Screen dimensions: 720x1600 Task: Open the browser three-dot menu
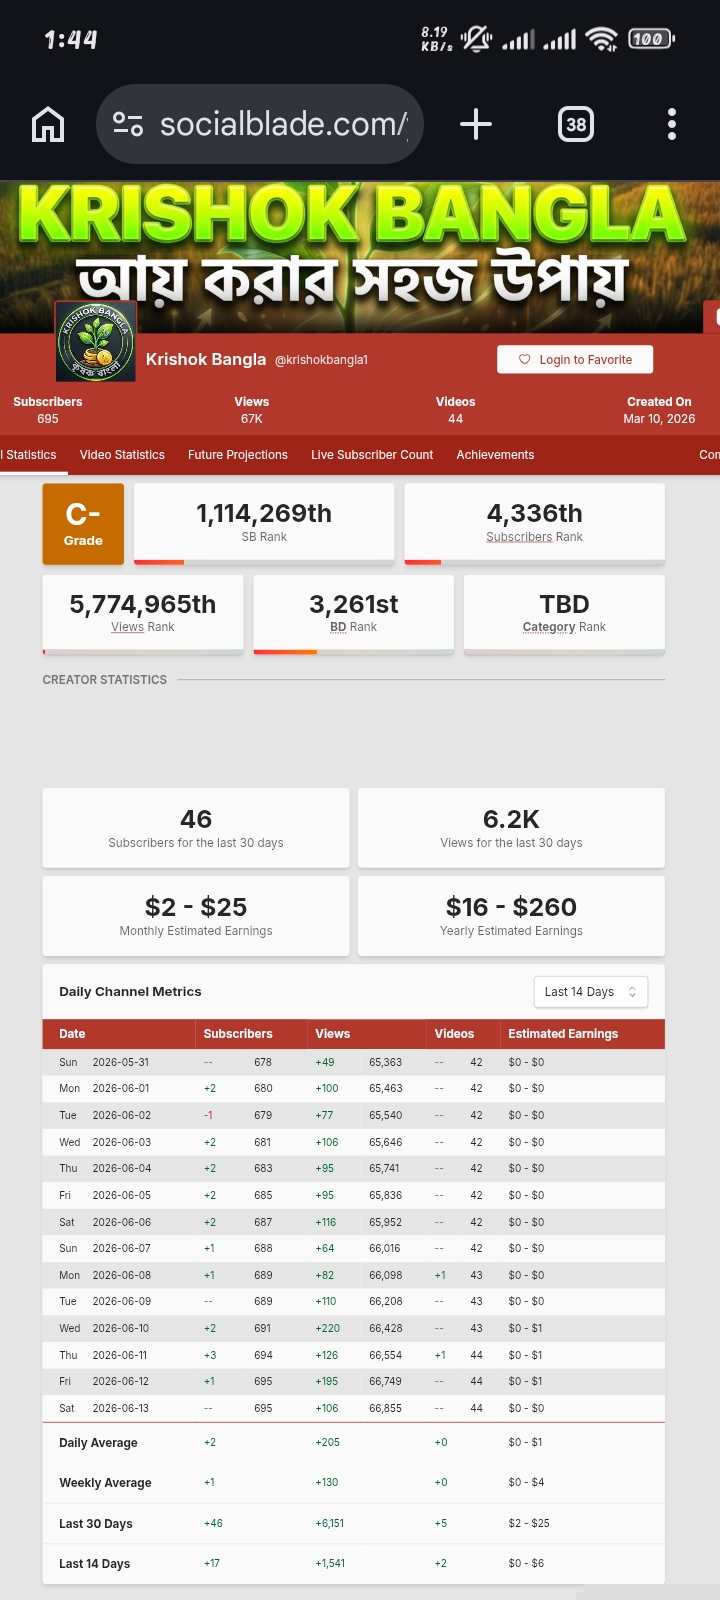coord(672,125)
